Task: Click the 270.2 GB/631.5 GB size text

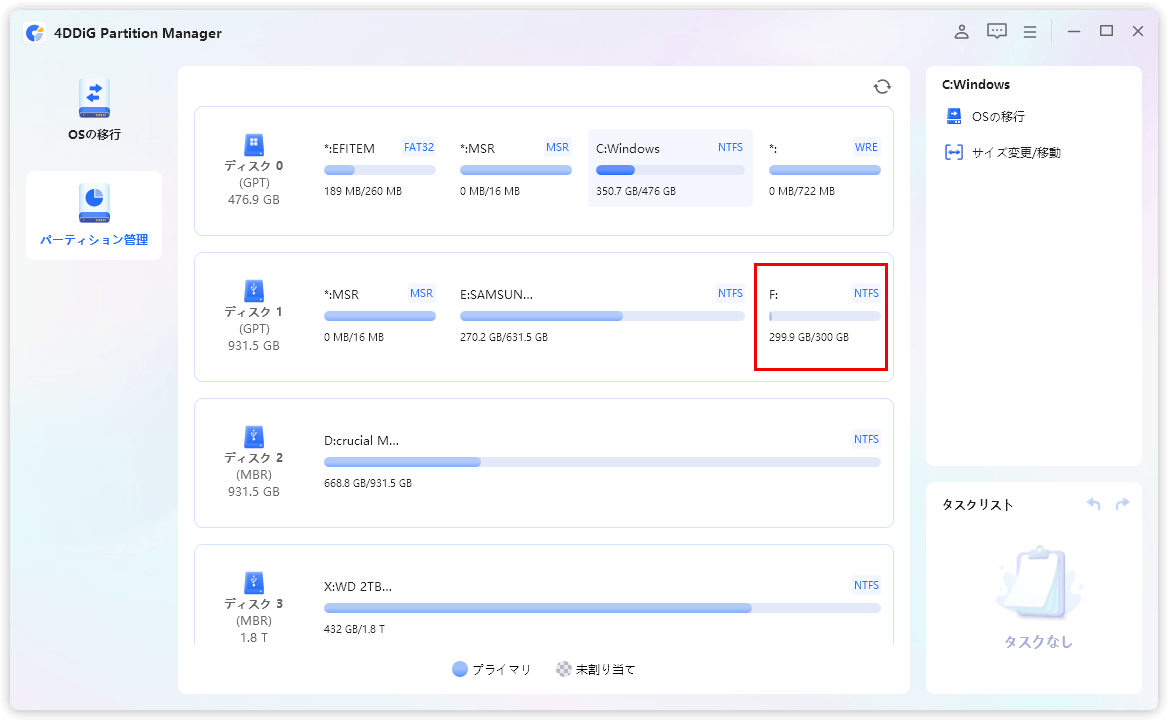Action: [x=504, y=337]
